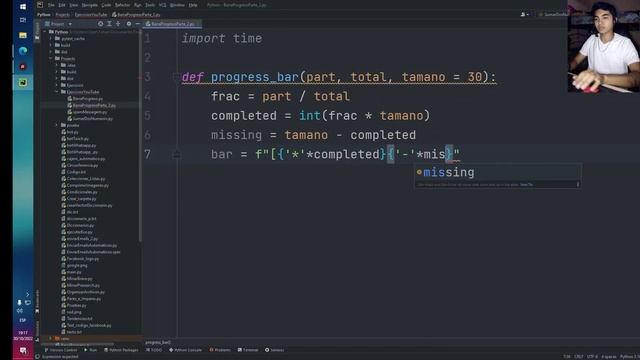Open the Tools menu
Viewport: 640px width, 360px height.
point(150,5)
